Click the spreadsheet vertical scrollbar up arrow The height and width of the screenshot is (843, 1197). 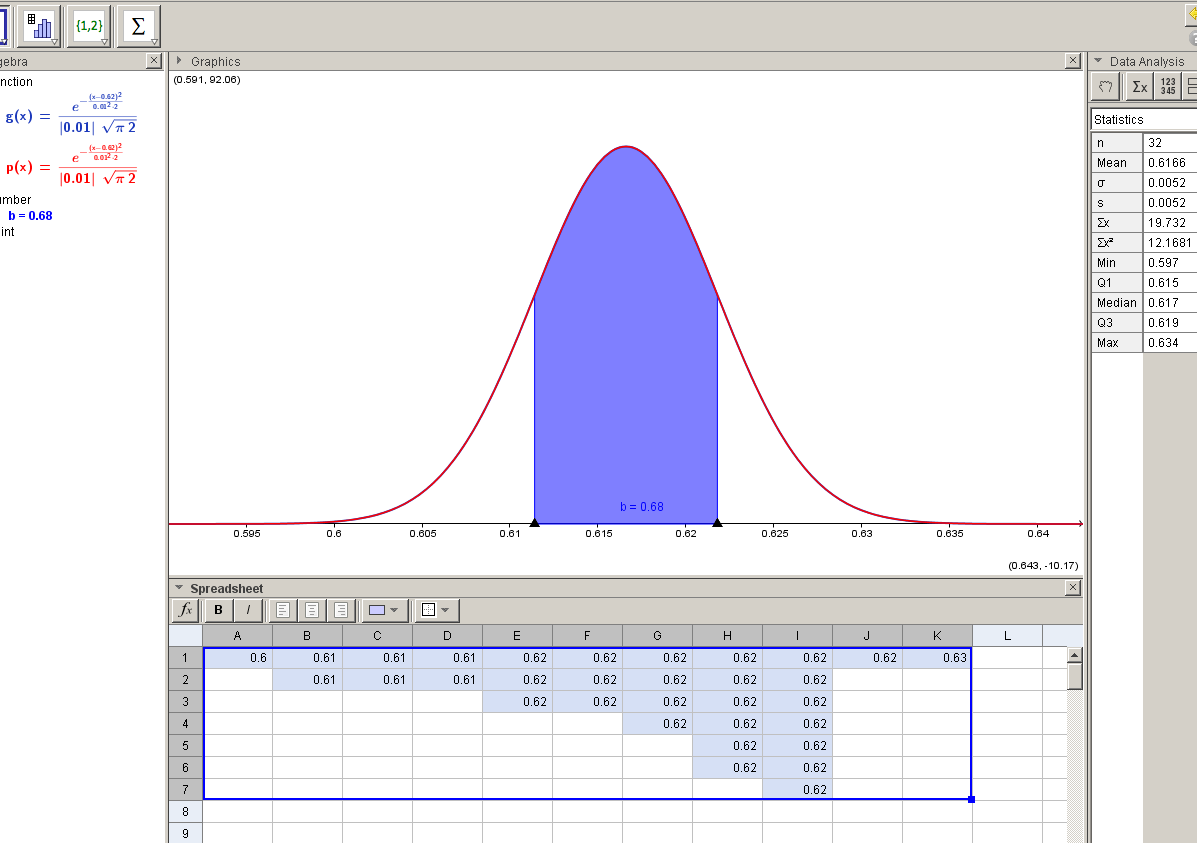coord(1075,655)
